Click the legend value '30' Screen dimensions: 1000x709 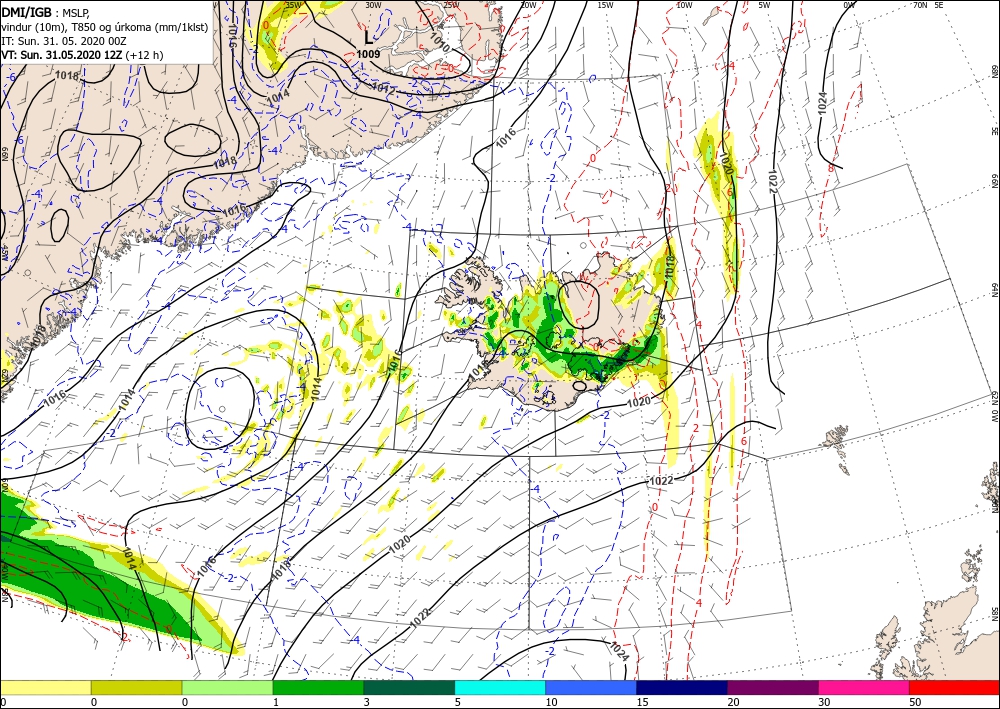(x=824, y=702)
